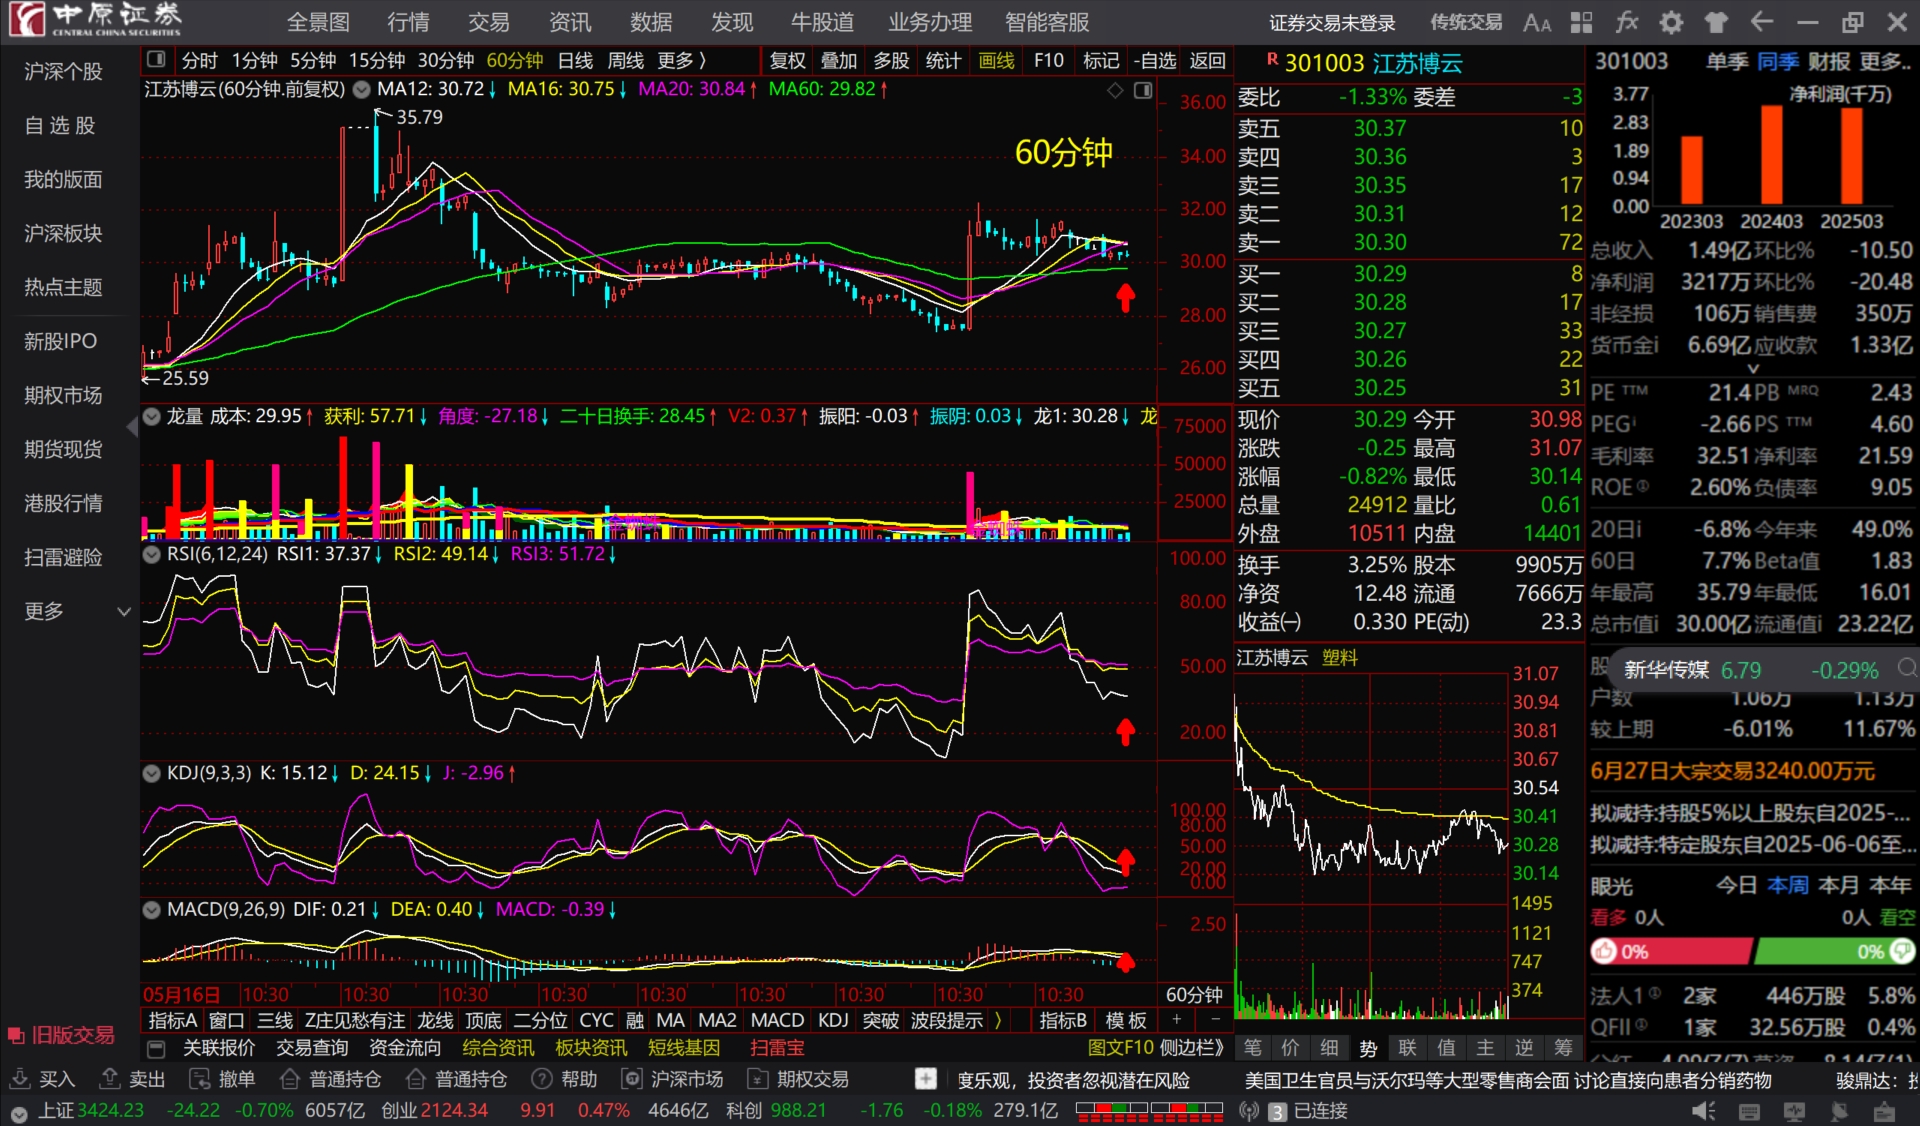Click the 传统交易 button
Screen dimensions: 1920x1126
pos(1466,22)
